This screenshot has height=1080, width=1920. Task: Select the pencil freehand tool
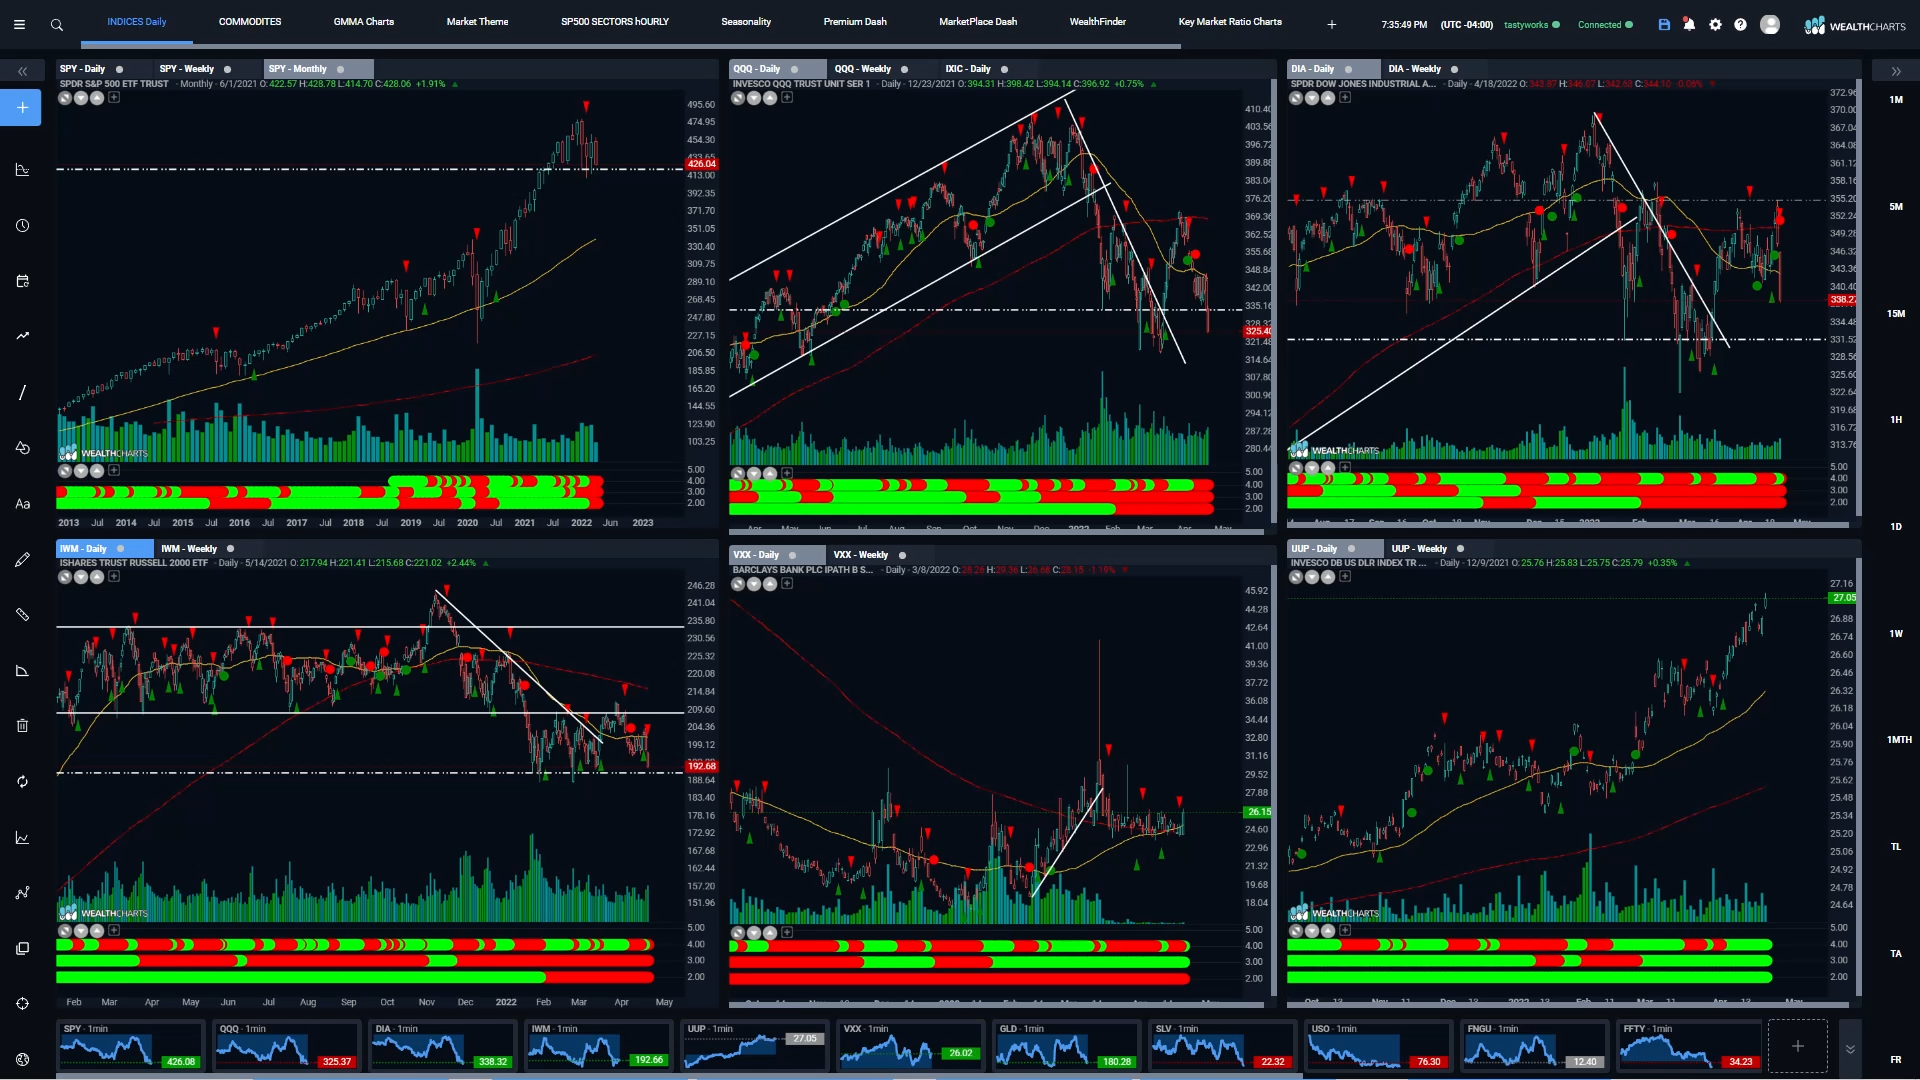(x=22, y=559)
